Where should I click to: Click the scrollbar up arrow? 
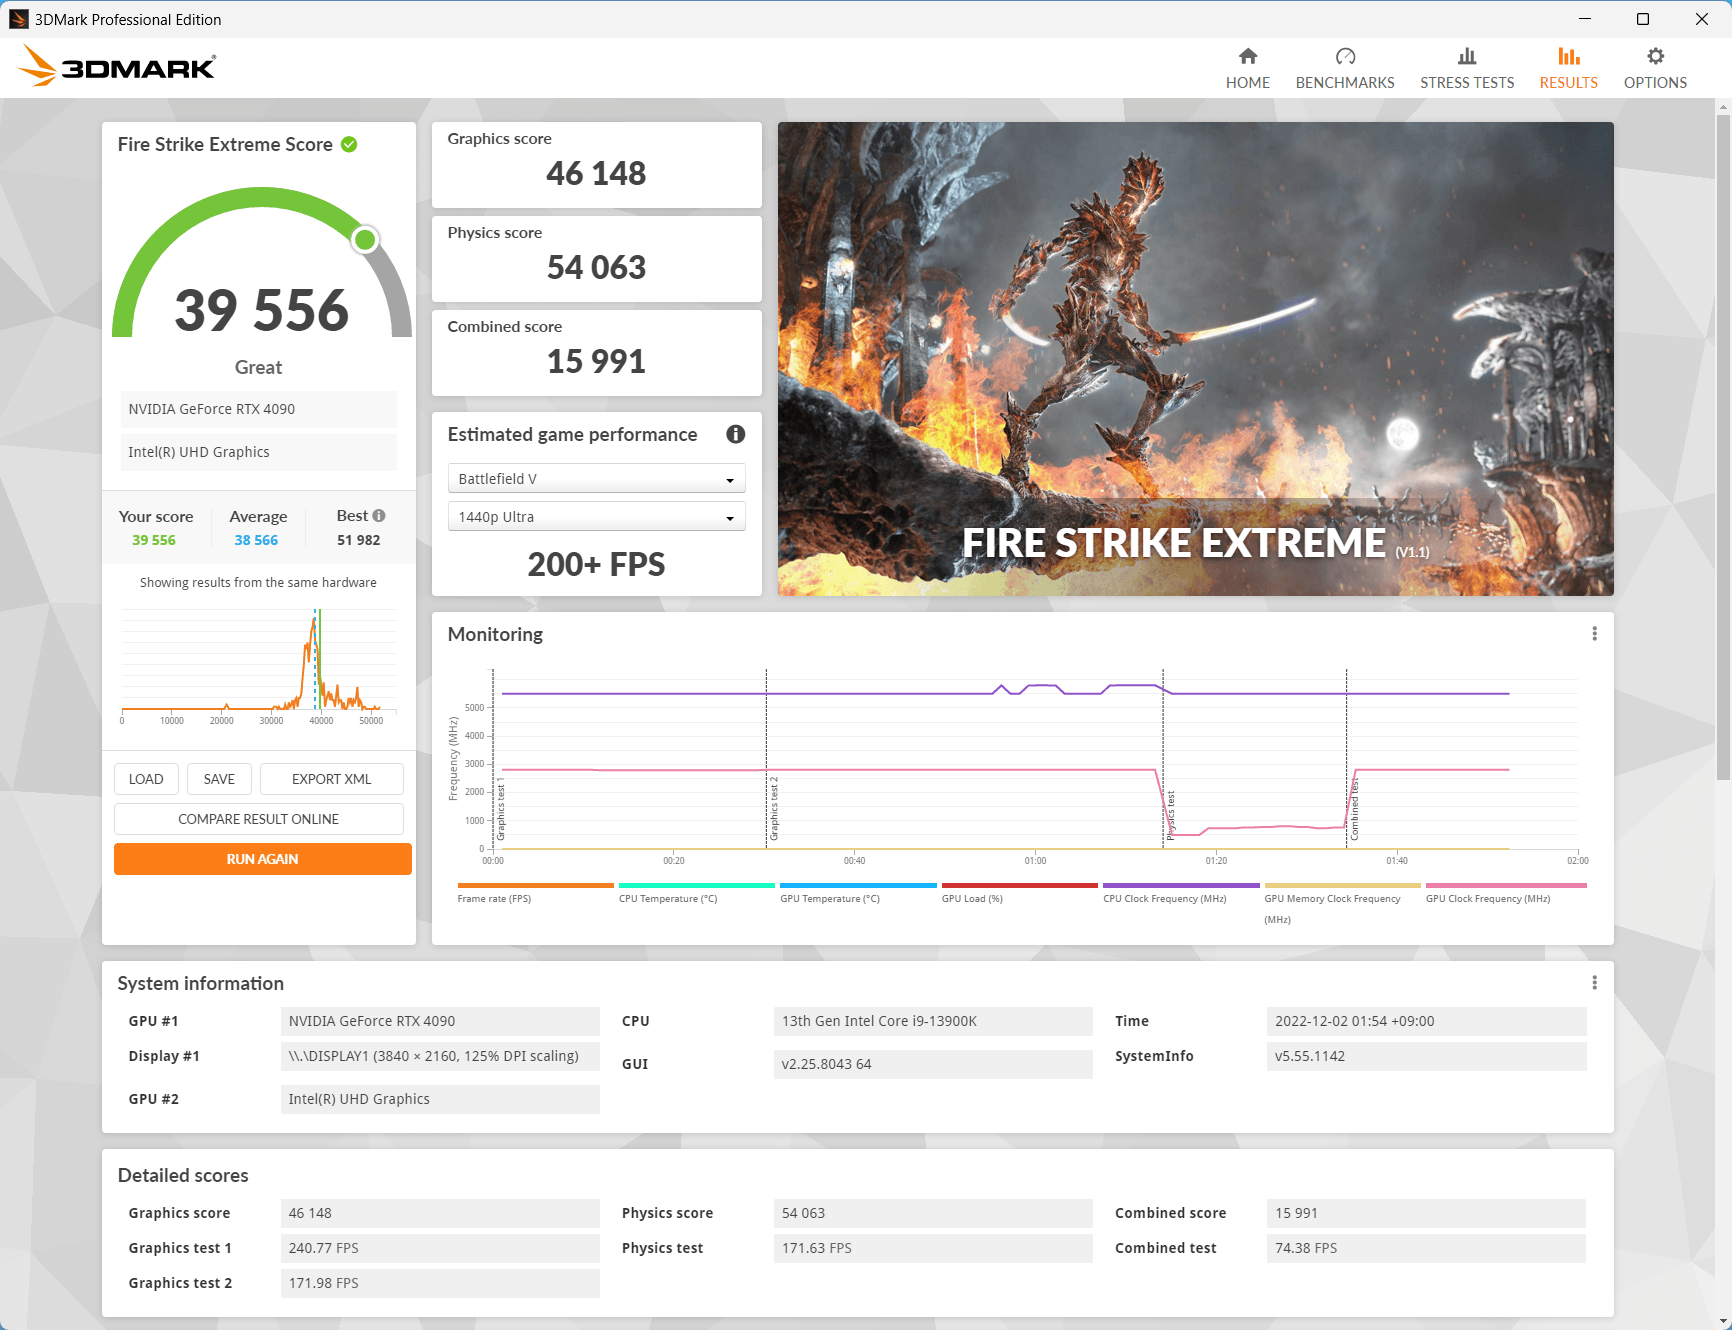coord(1723,106)
